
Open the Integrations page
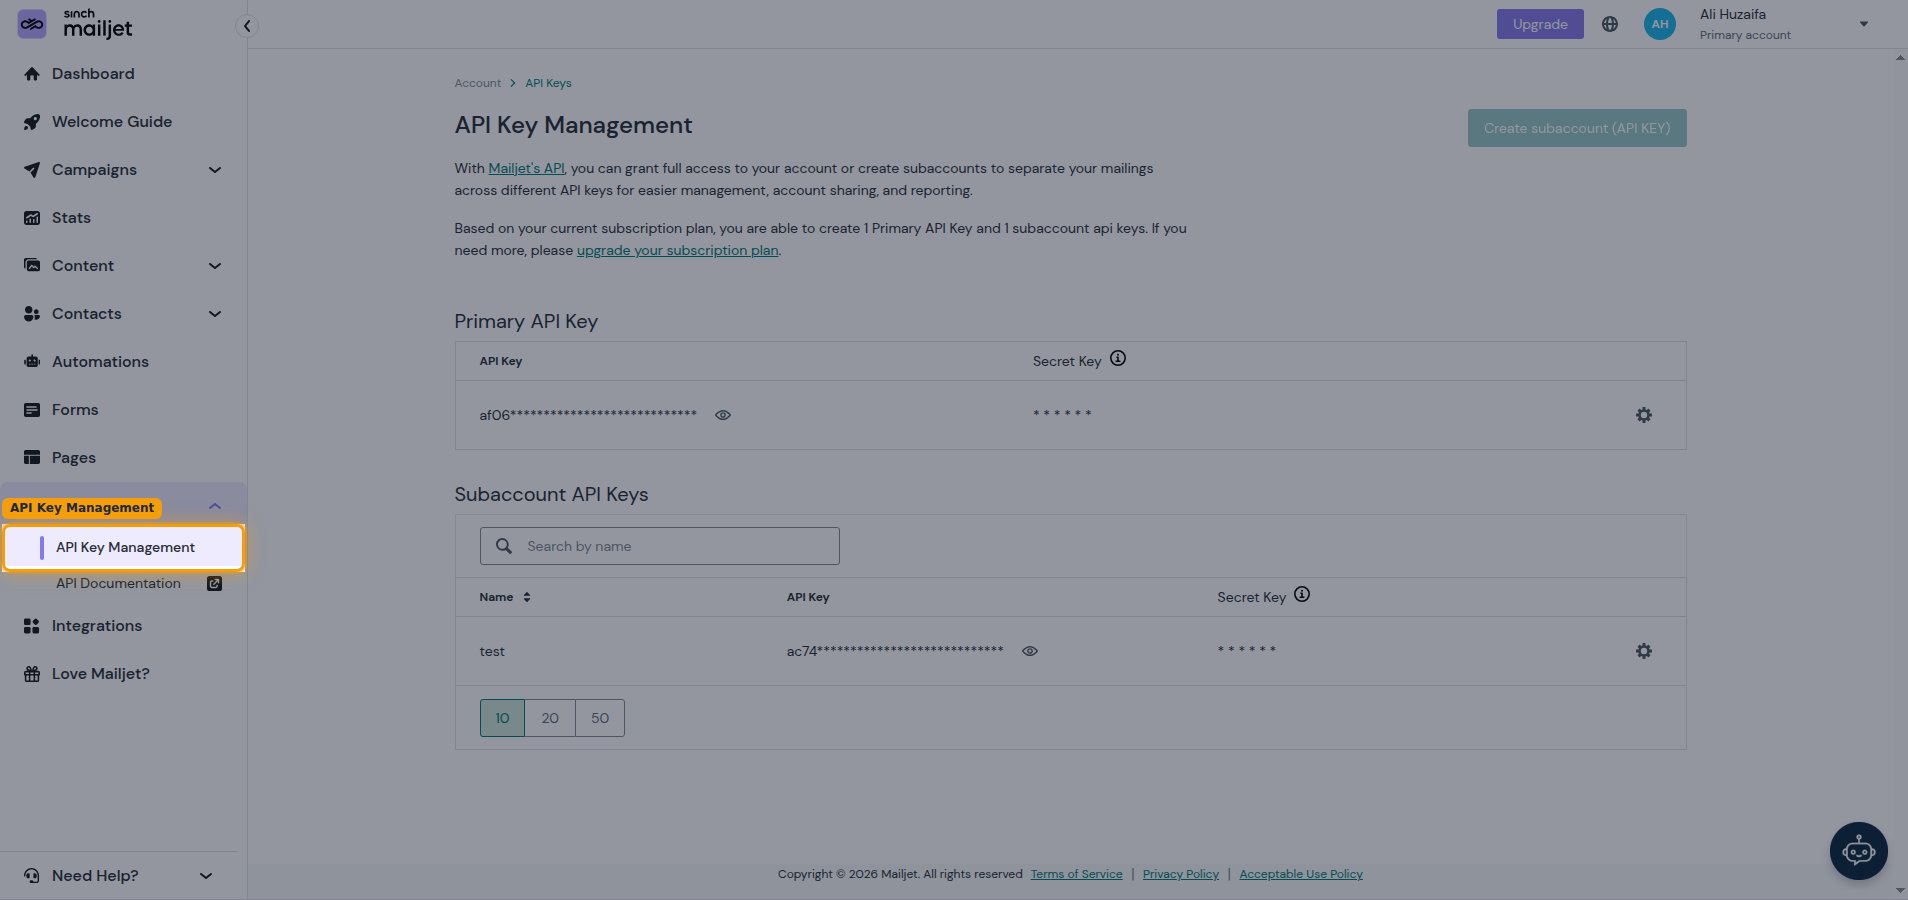97,626
